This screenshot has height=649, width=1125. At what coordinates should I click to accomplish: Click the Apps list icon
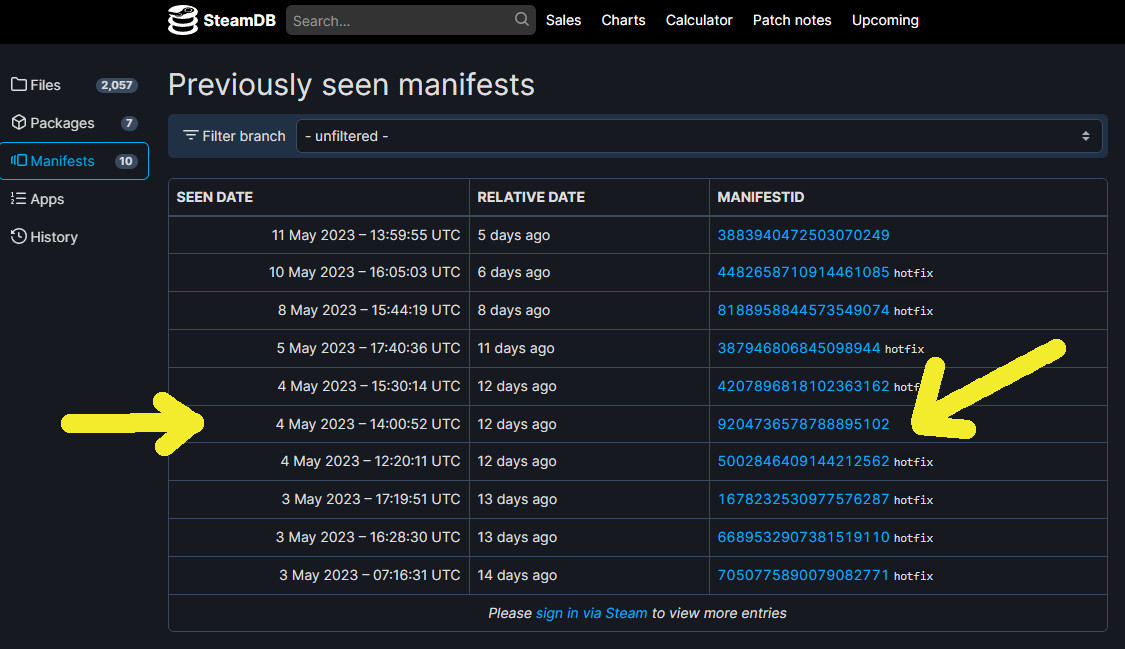pyautogui.click(x=19, y=199)
